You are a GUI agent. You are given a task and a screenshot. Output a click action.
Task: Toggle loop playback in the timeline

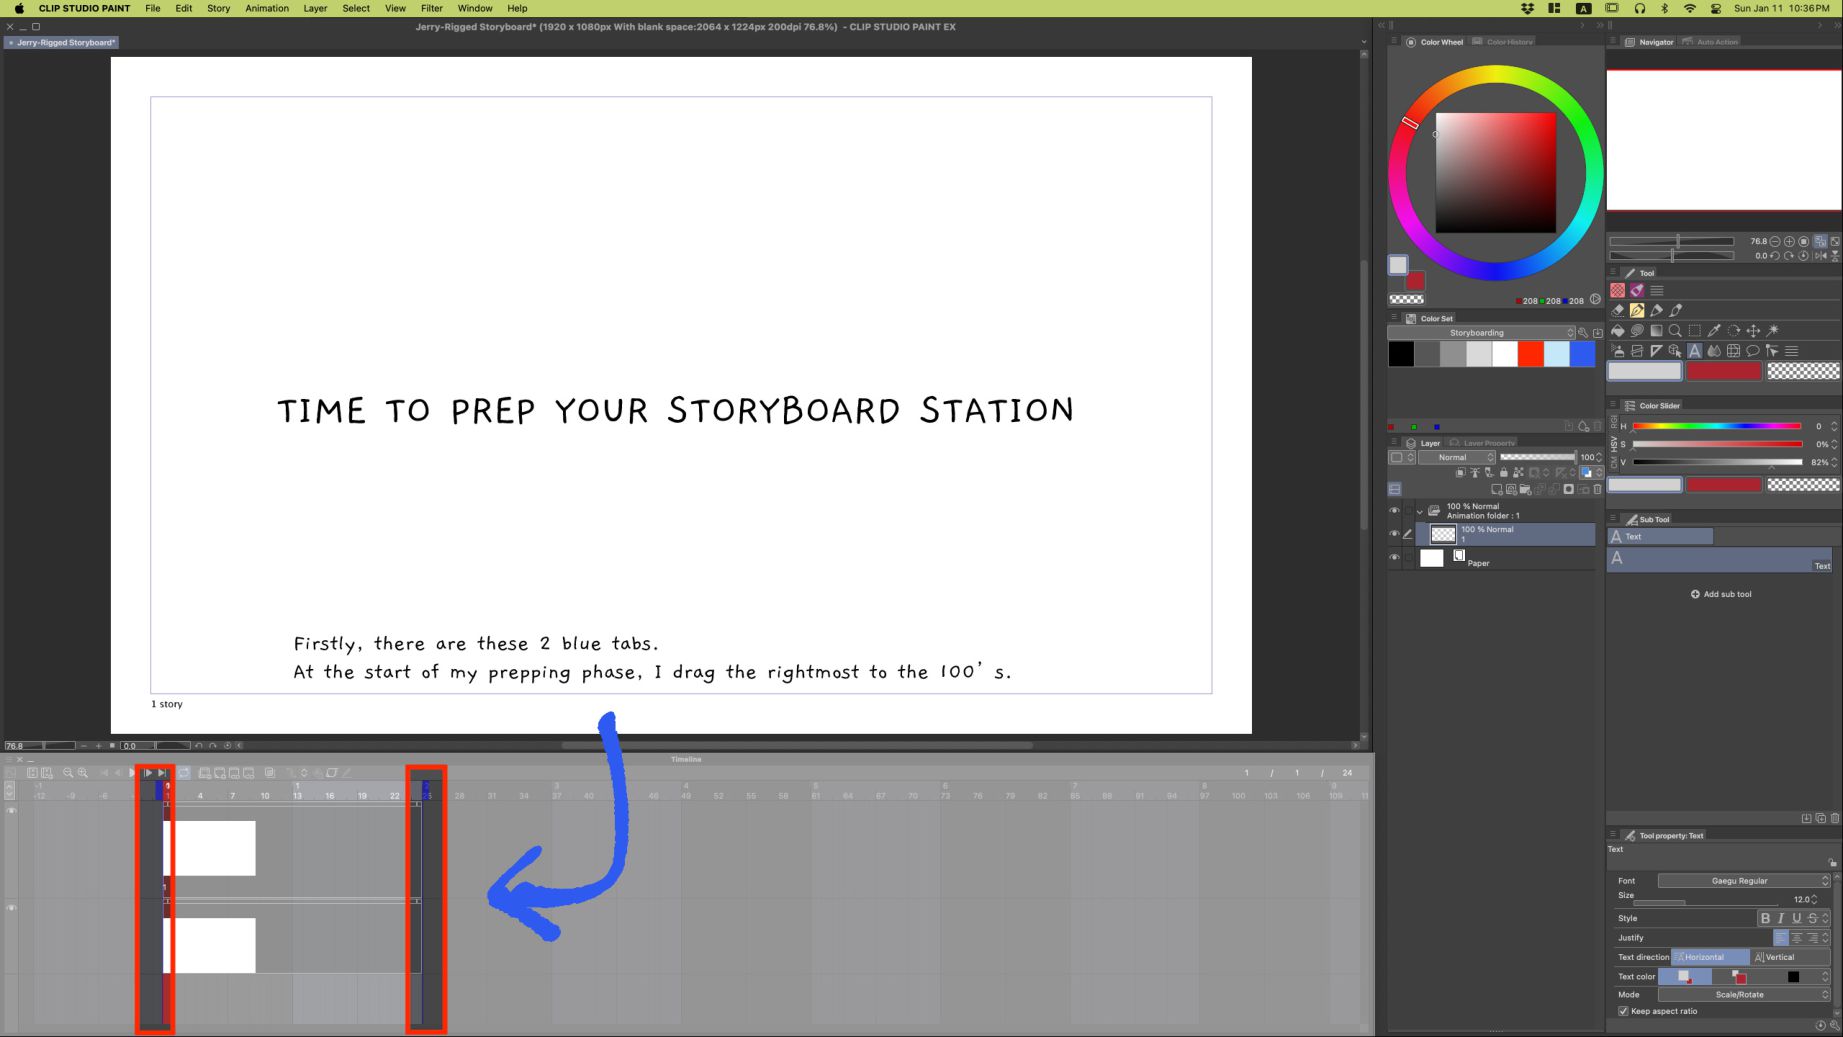click(x=184, y=773)
